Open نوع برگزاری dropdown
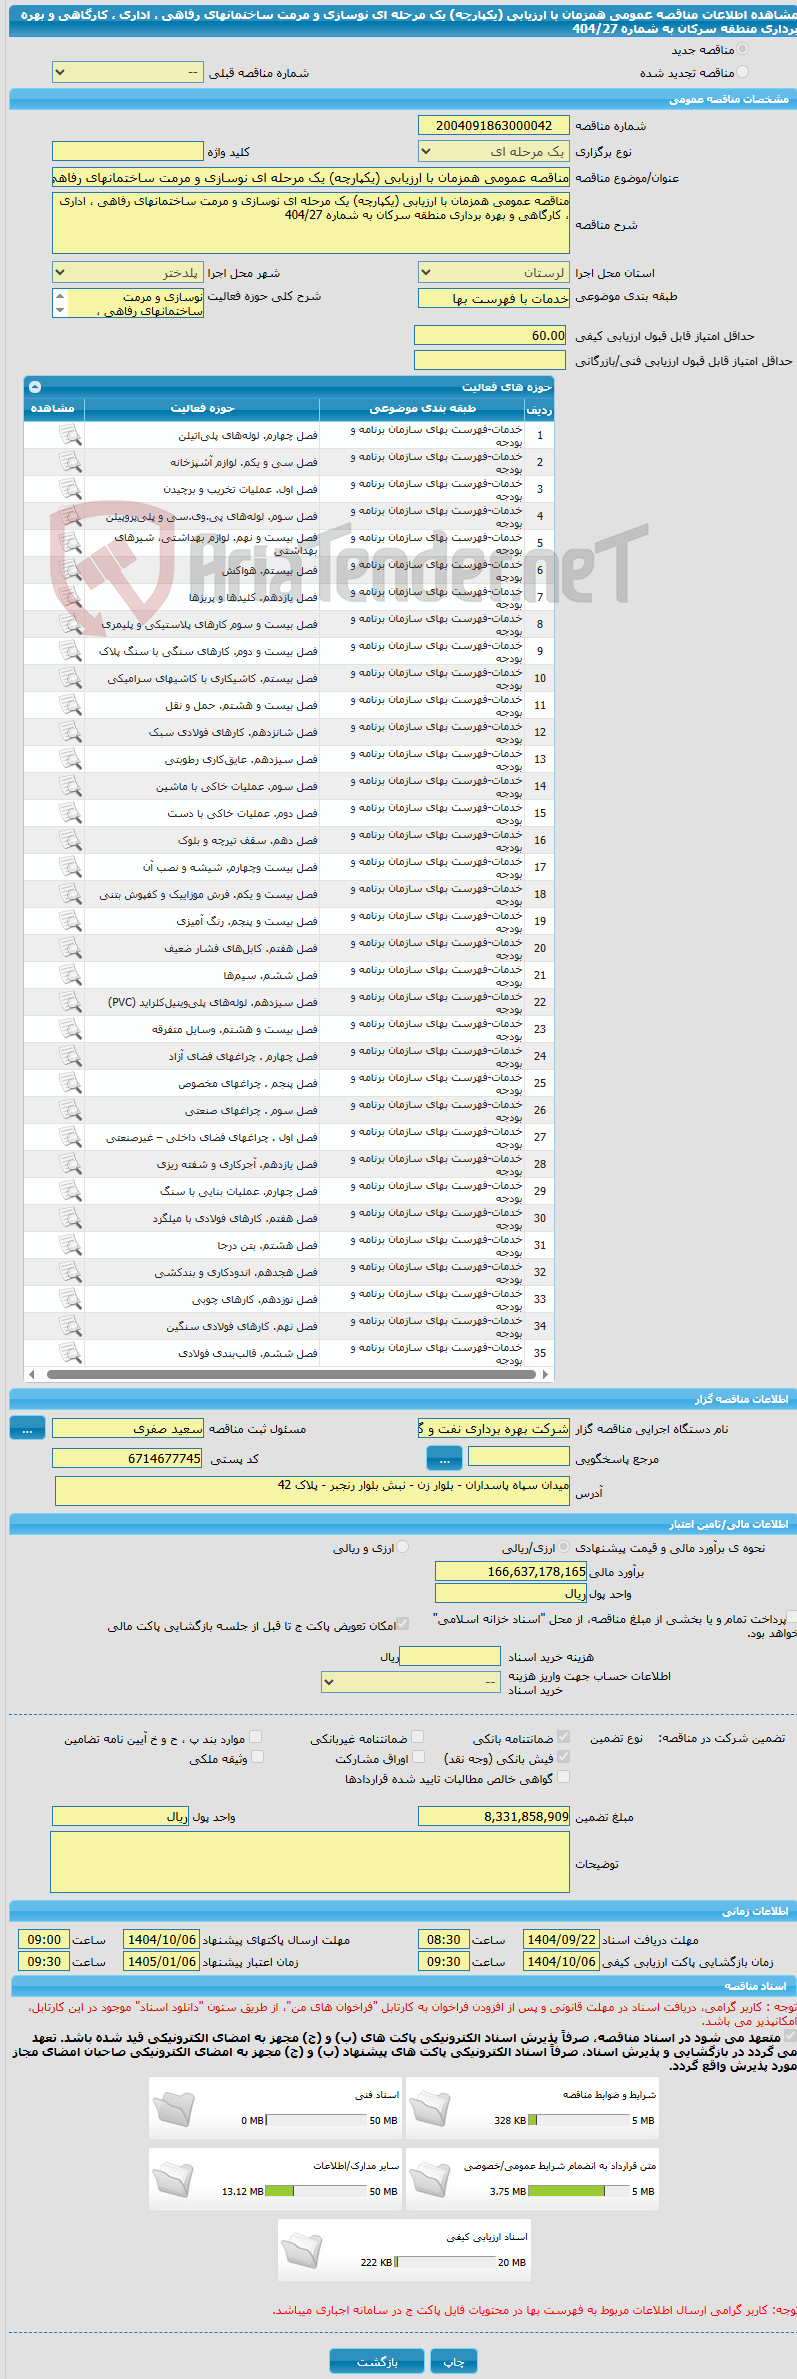Image resolution: width=797 pixels, height=2379 pixels. [x=494, y=152]
